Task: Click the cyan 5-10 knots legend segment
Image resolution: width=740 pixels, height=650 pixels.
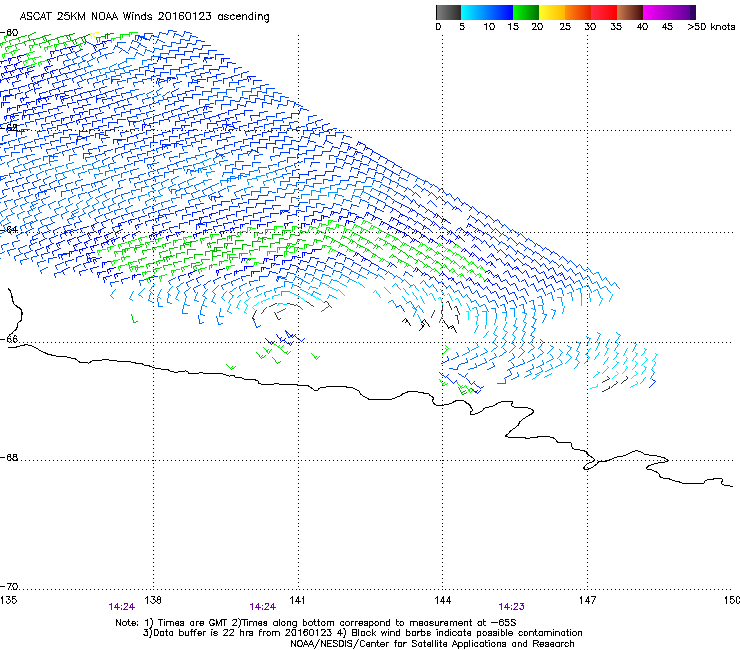Action: 474,12
